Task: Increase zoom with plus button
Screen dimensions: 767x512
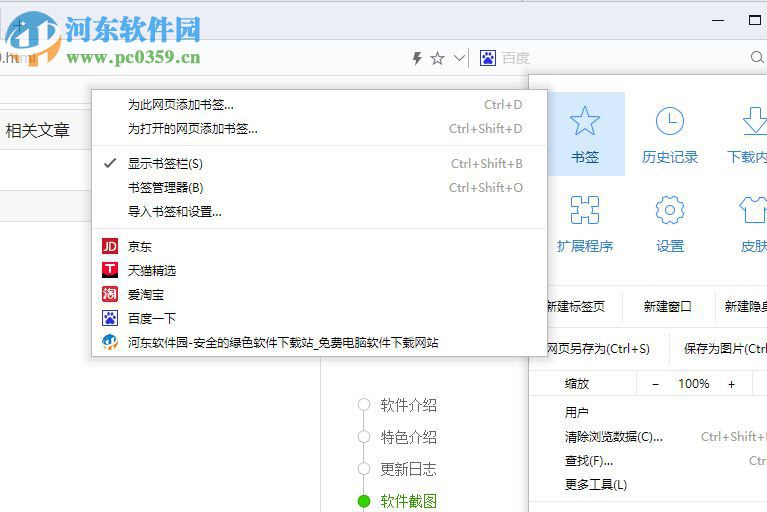Action: (x=731, y=384)
